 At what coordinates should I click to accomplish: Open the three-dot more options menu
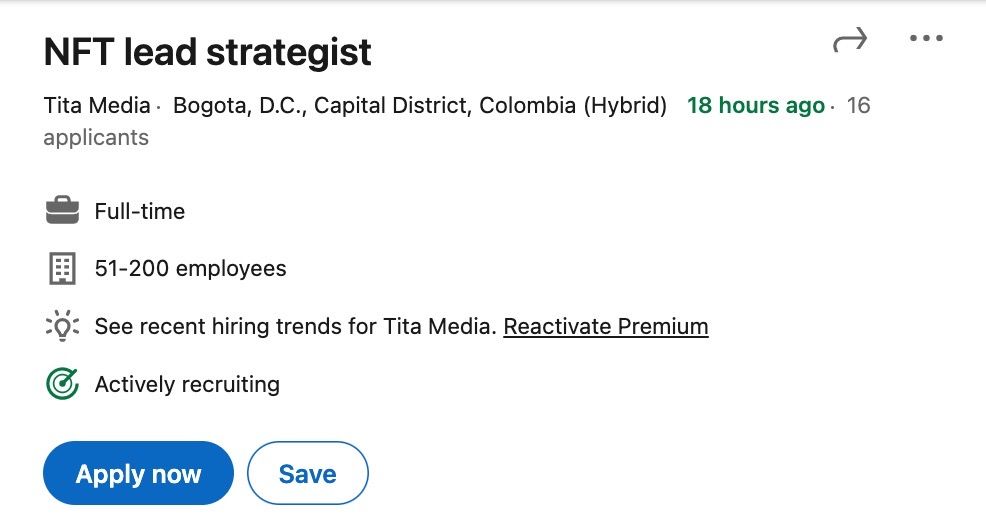pos(926,39)
